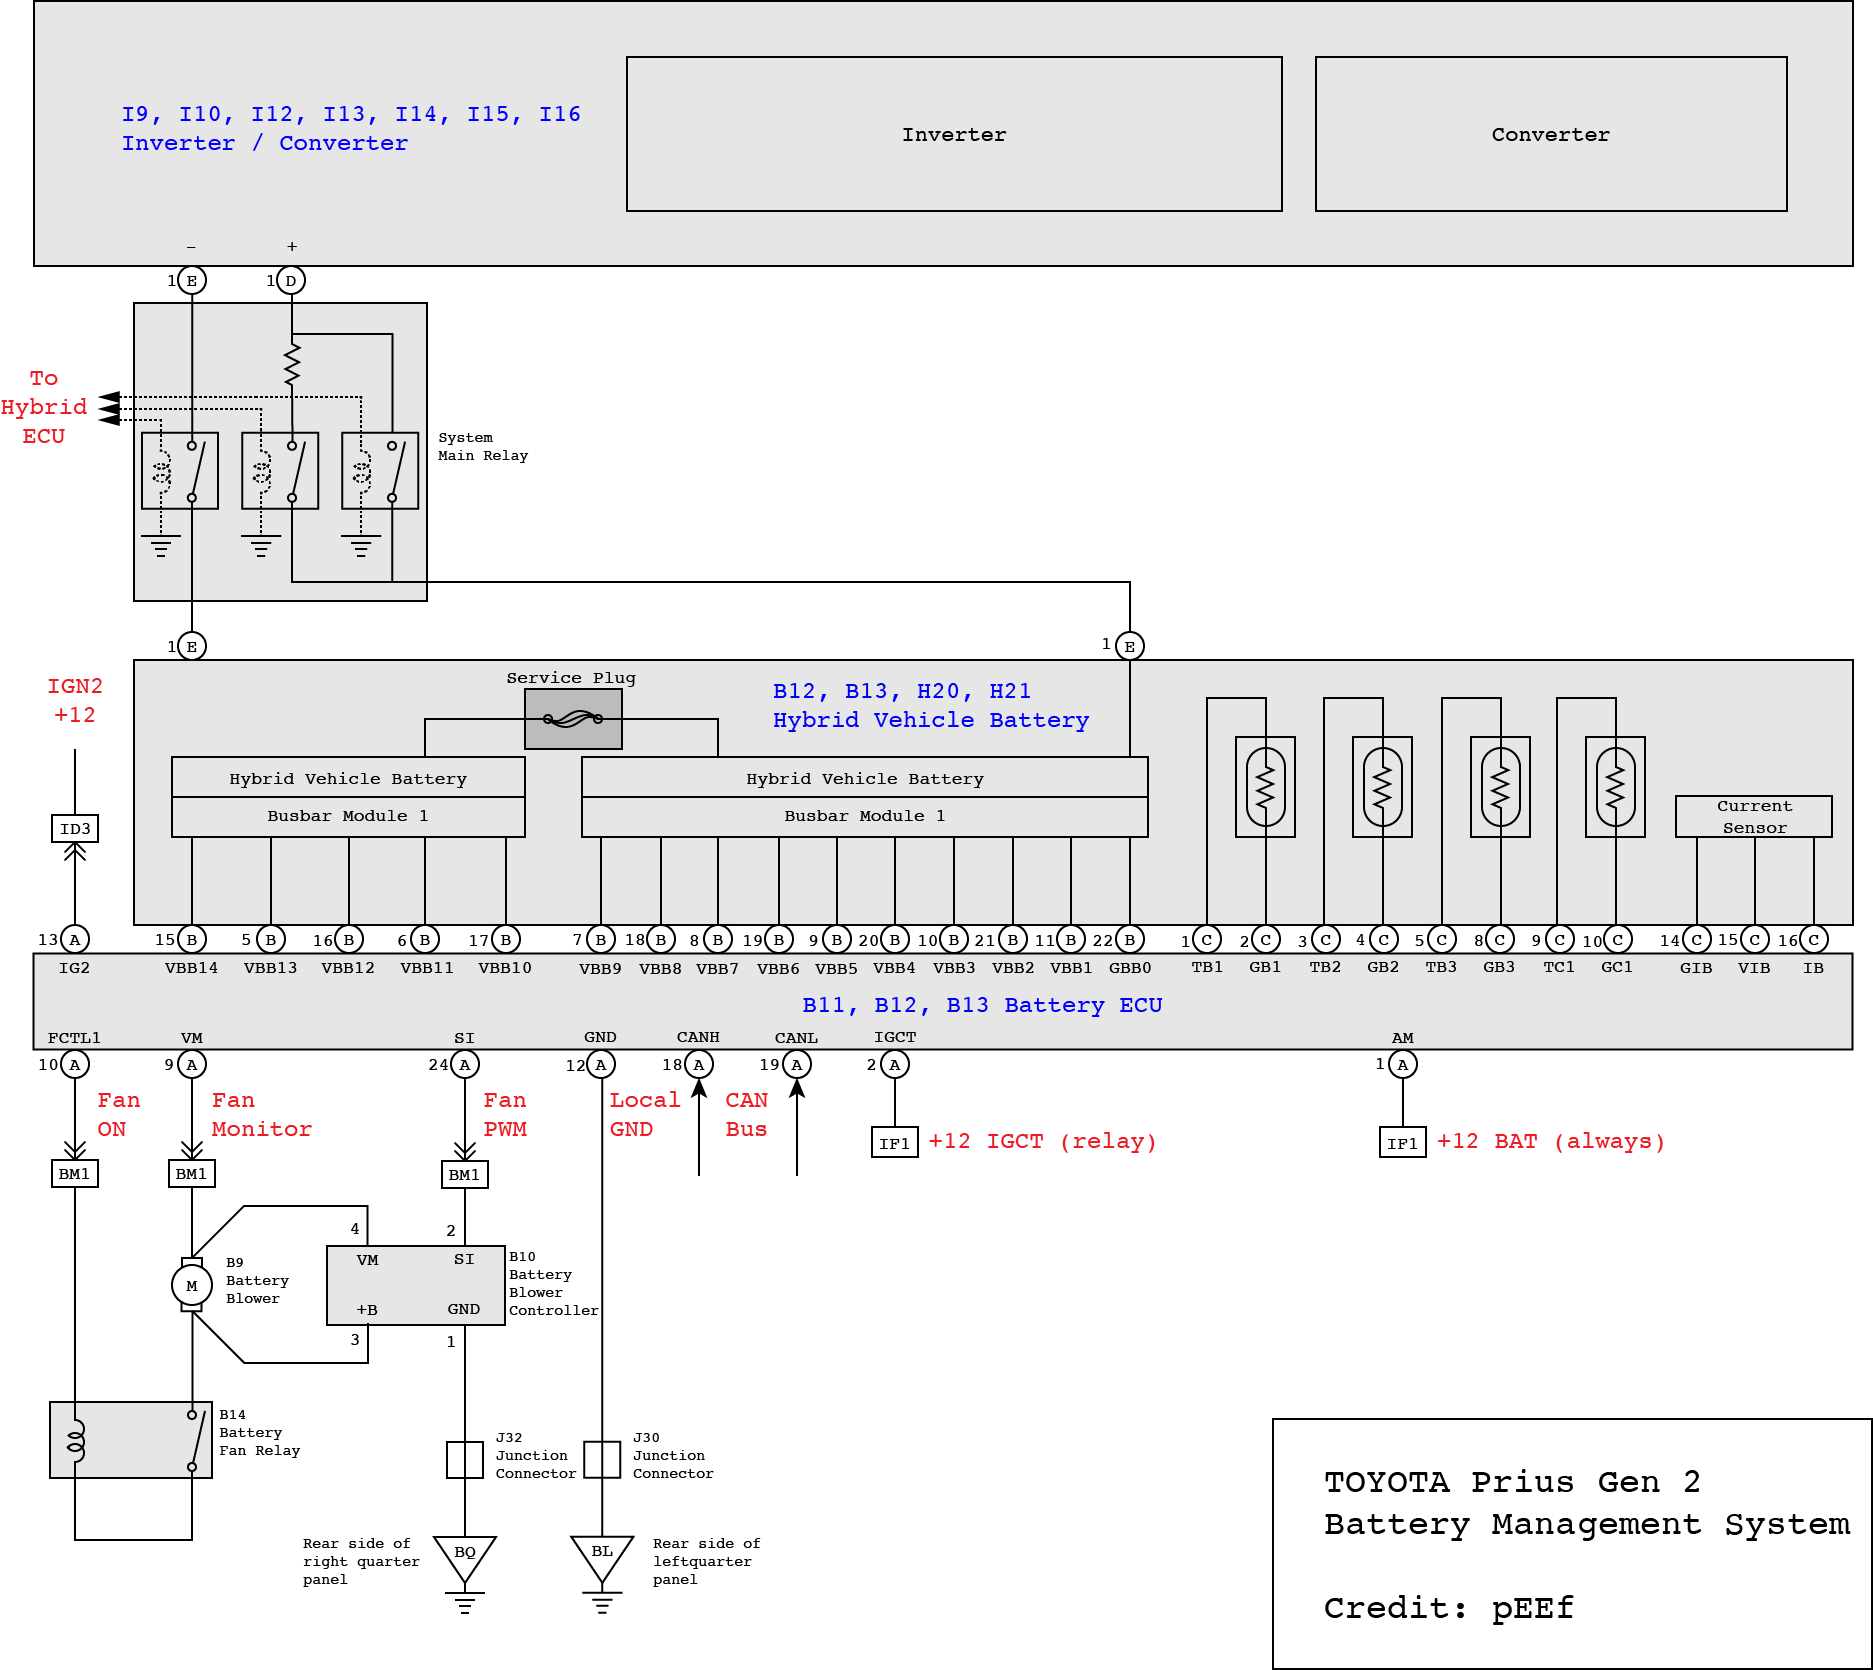Select pin 13 A circle above IG2
Image resolution: width=1873 pixels, height=1670 pixels.
75,940
